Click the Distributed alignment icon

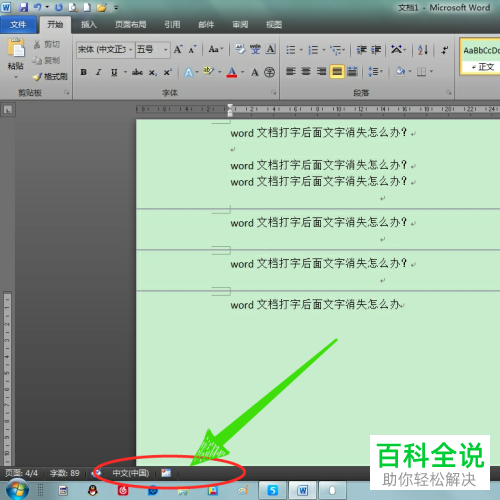352,71
